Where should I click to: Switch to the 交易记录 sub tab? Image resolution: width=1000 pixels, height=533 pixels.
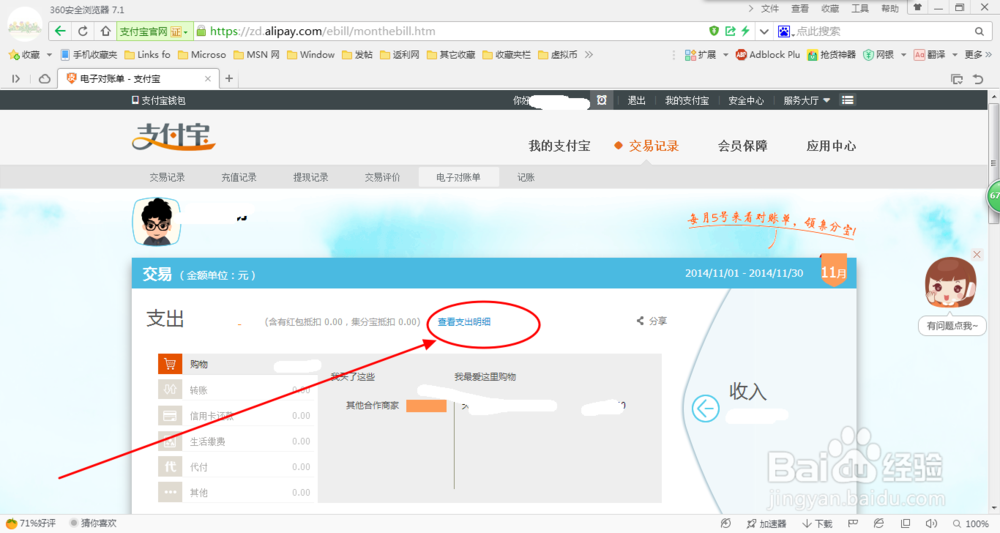(167, 177)
